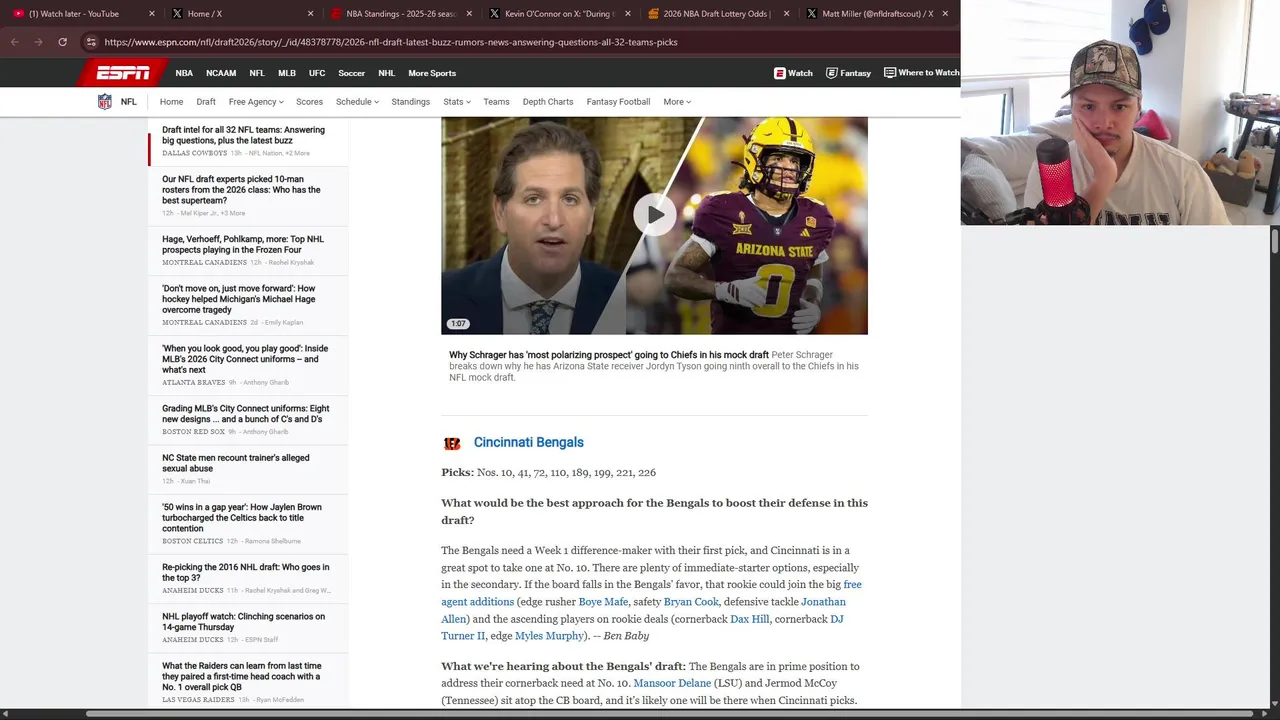Viewport: 1280px width, 720px height.
Task: Click the browser forward arrow
Action: click(39, 42)
